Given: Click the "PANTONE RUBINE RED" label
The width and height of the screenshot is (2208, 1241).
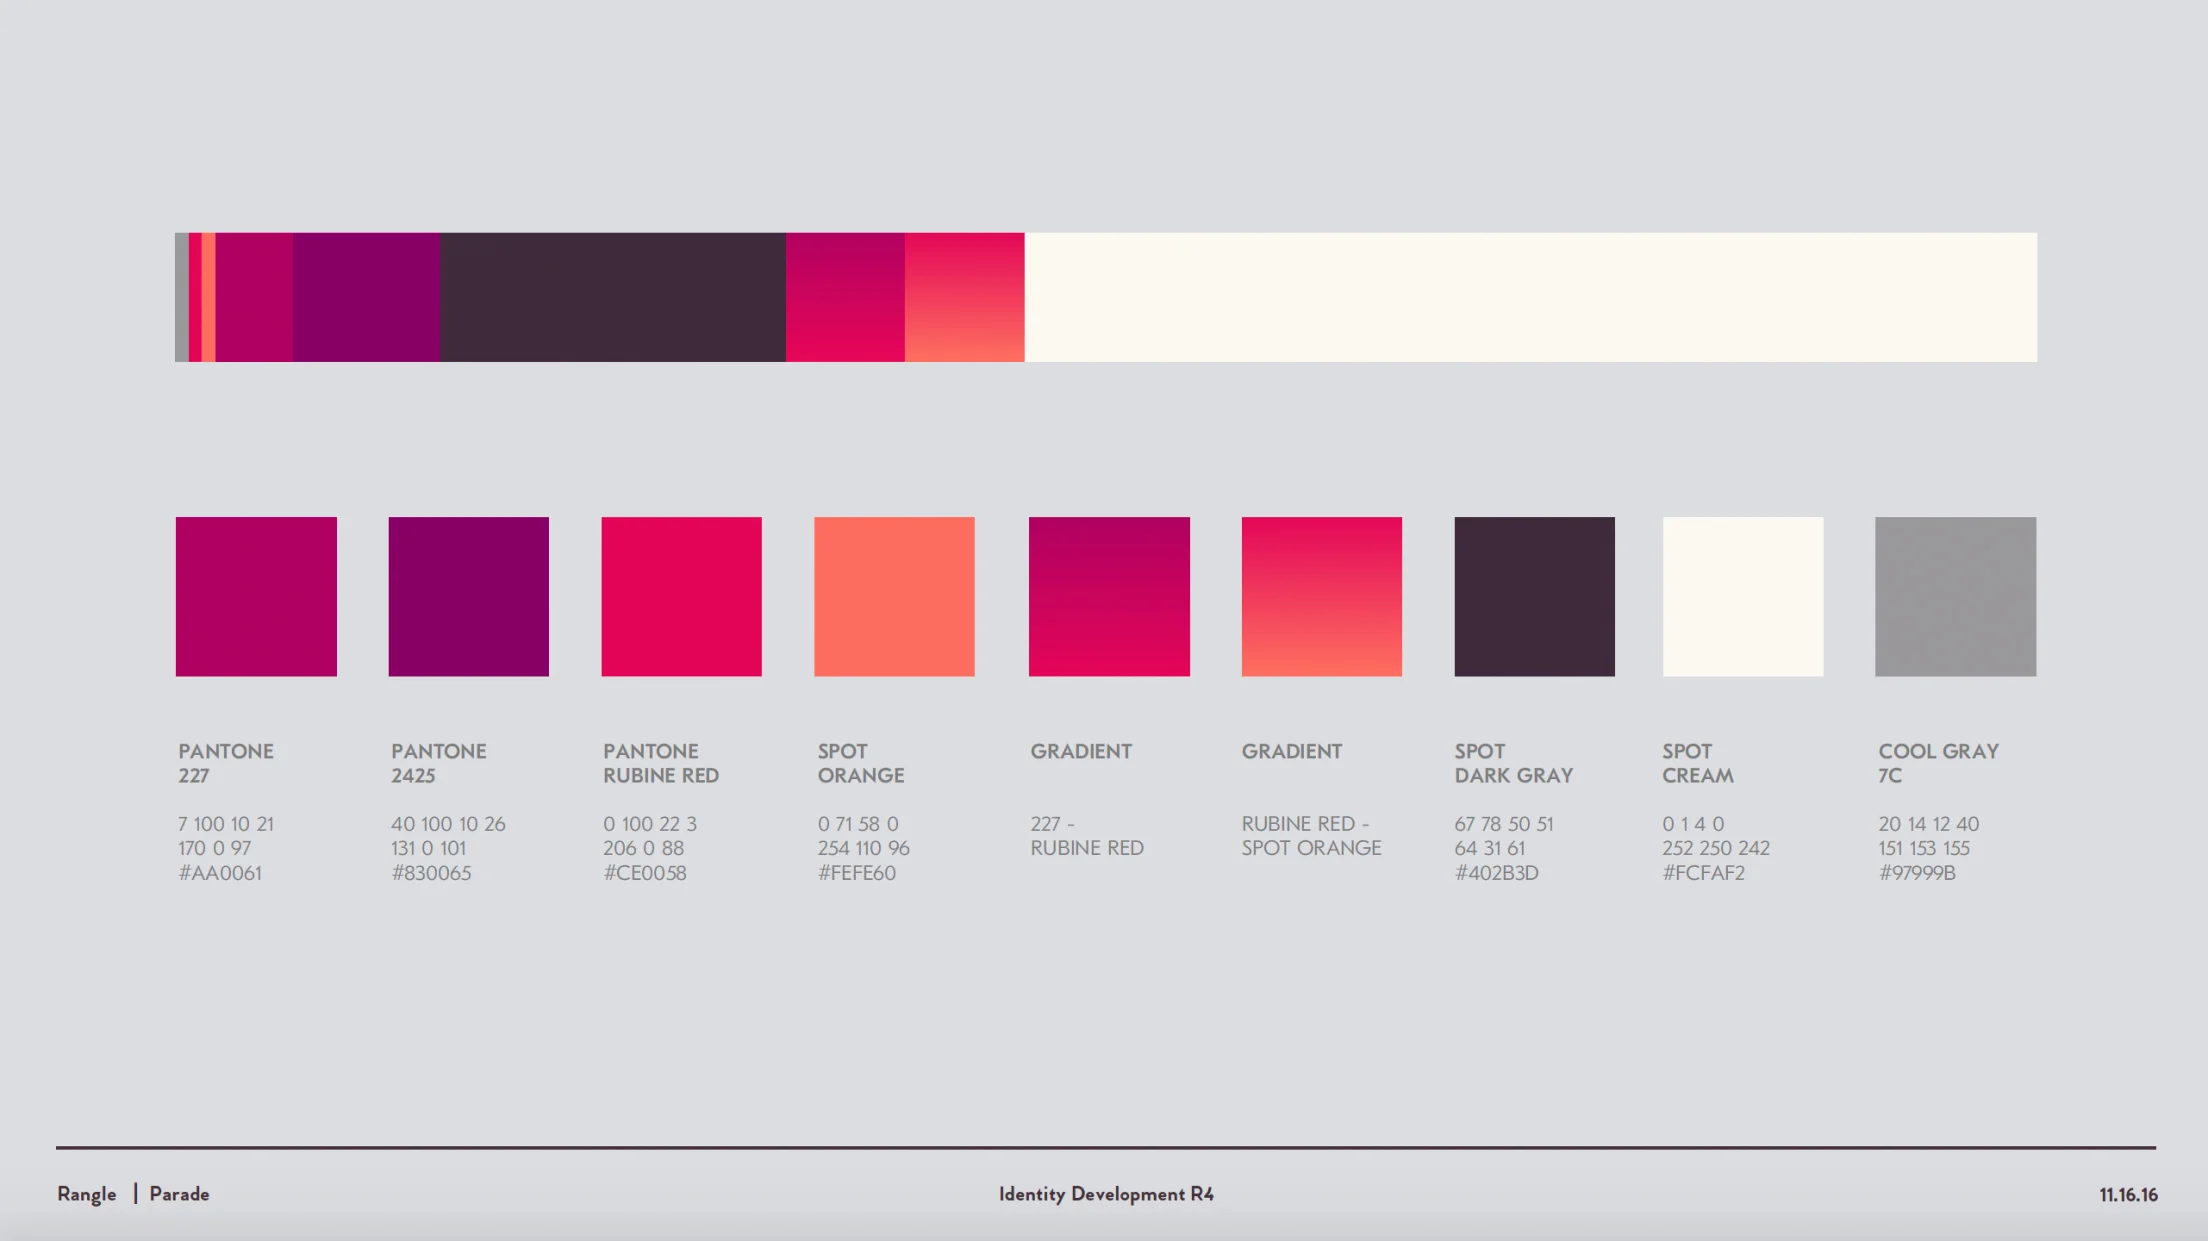Looking at the screenshot, I should click(661, 763).
